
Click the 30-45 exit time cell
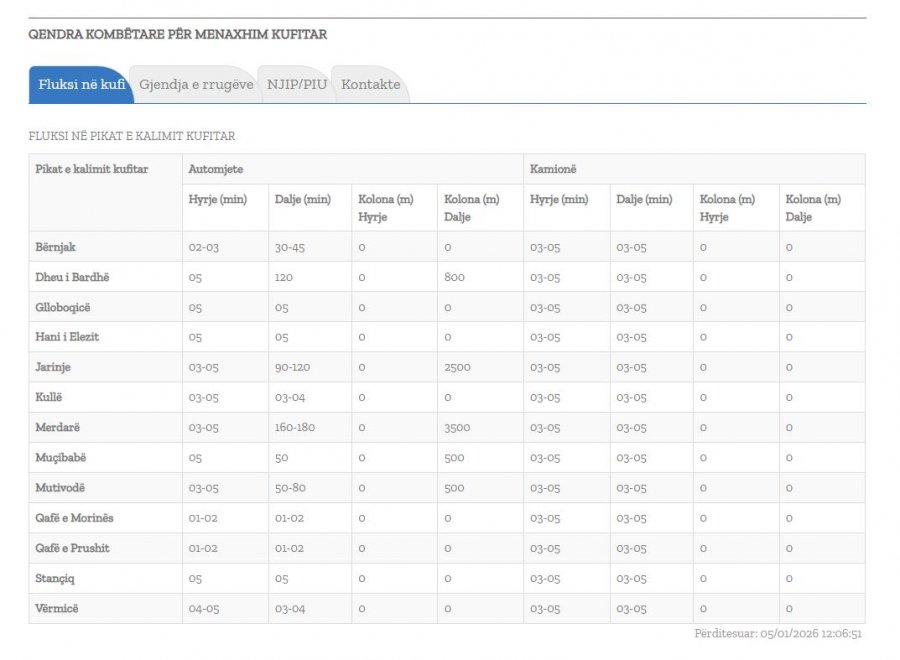pos(290,247)
